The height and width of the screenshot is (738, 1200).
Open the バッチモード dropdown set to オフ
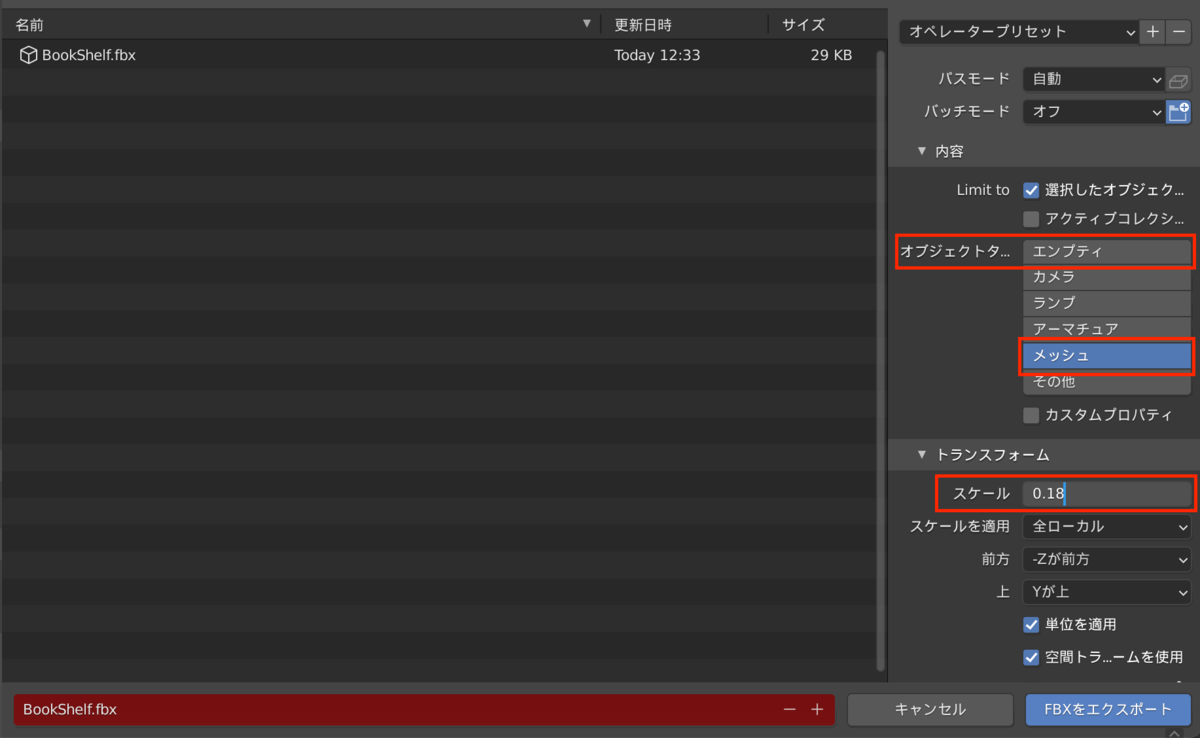click(1094, 112)
